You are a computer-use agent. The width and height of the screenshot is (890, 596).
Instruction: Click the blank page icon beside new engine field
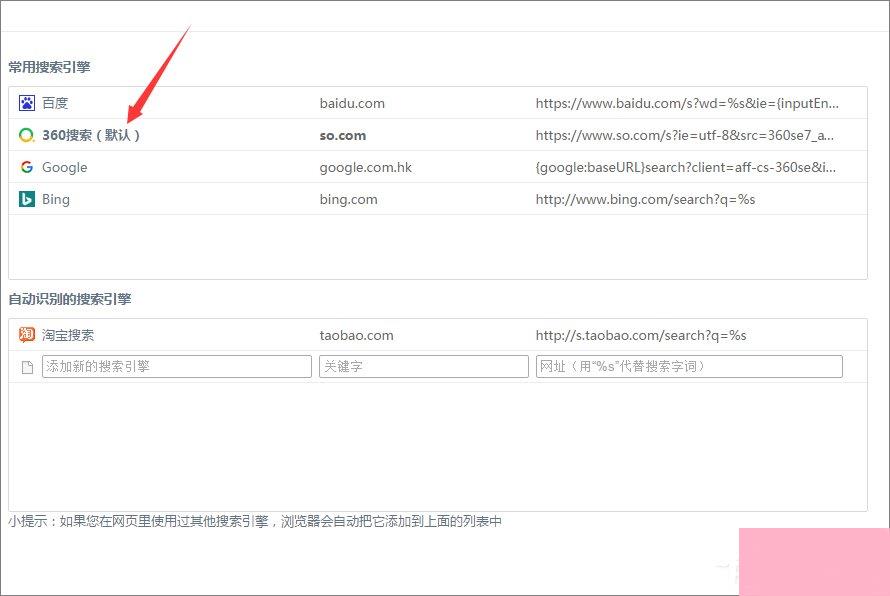pos(27,367)
